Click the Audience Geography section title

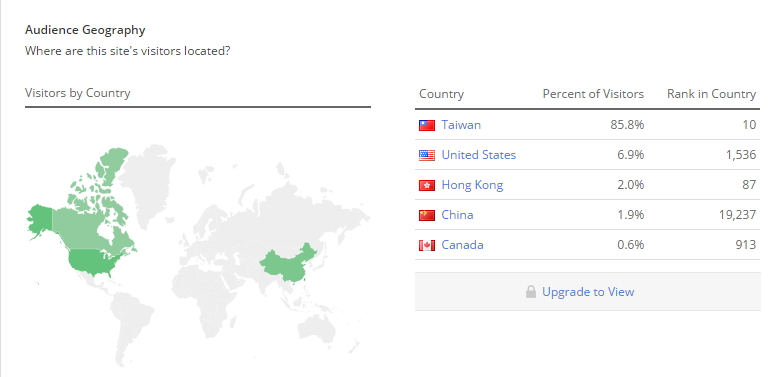click(x=85, y=30)
